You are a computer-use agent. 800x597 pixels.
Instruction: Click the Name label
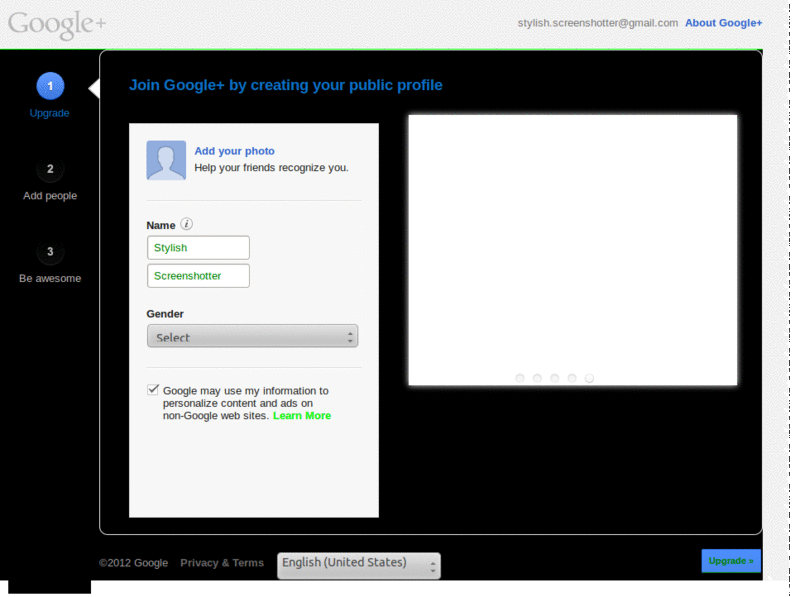[161, 225]
